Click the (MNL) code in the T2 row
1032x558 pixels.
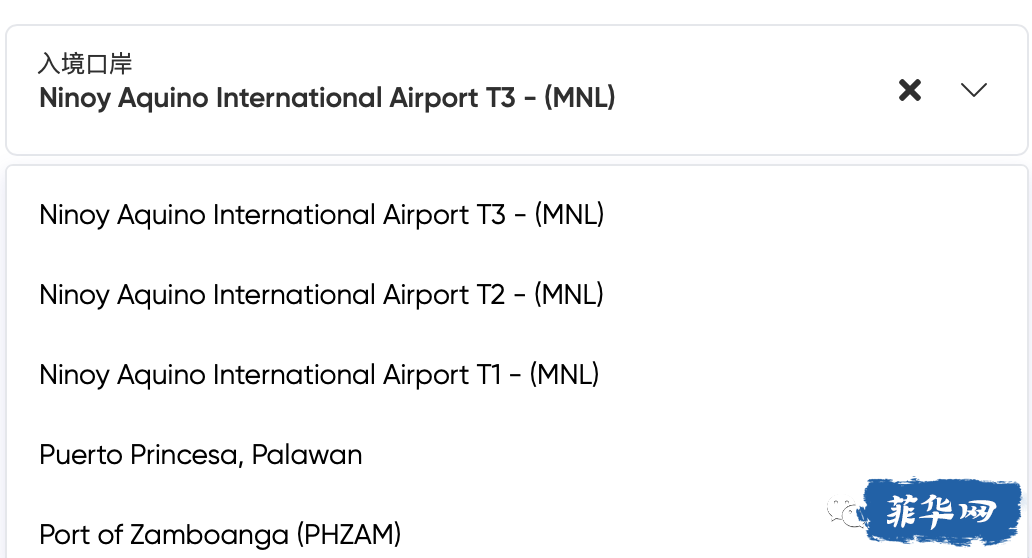coord(569,295)
